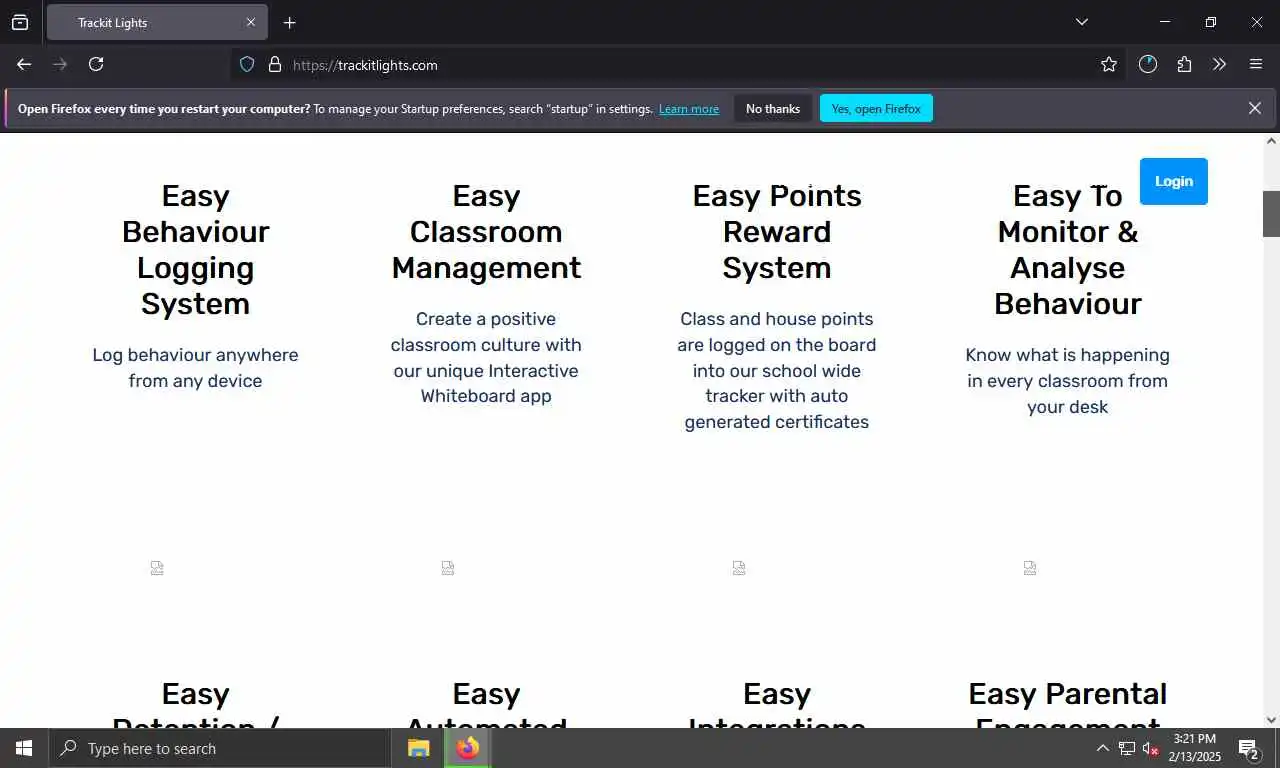Click the scrollbar down arrow
Image resolution: width=1280 pixels, height=768 pixels.
coord(1271,719)
